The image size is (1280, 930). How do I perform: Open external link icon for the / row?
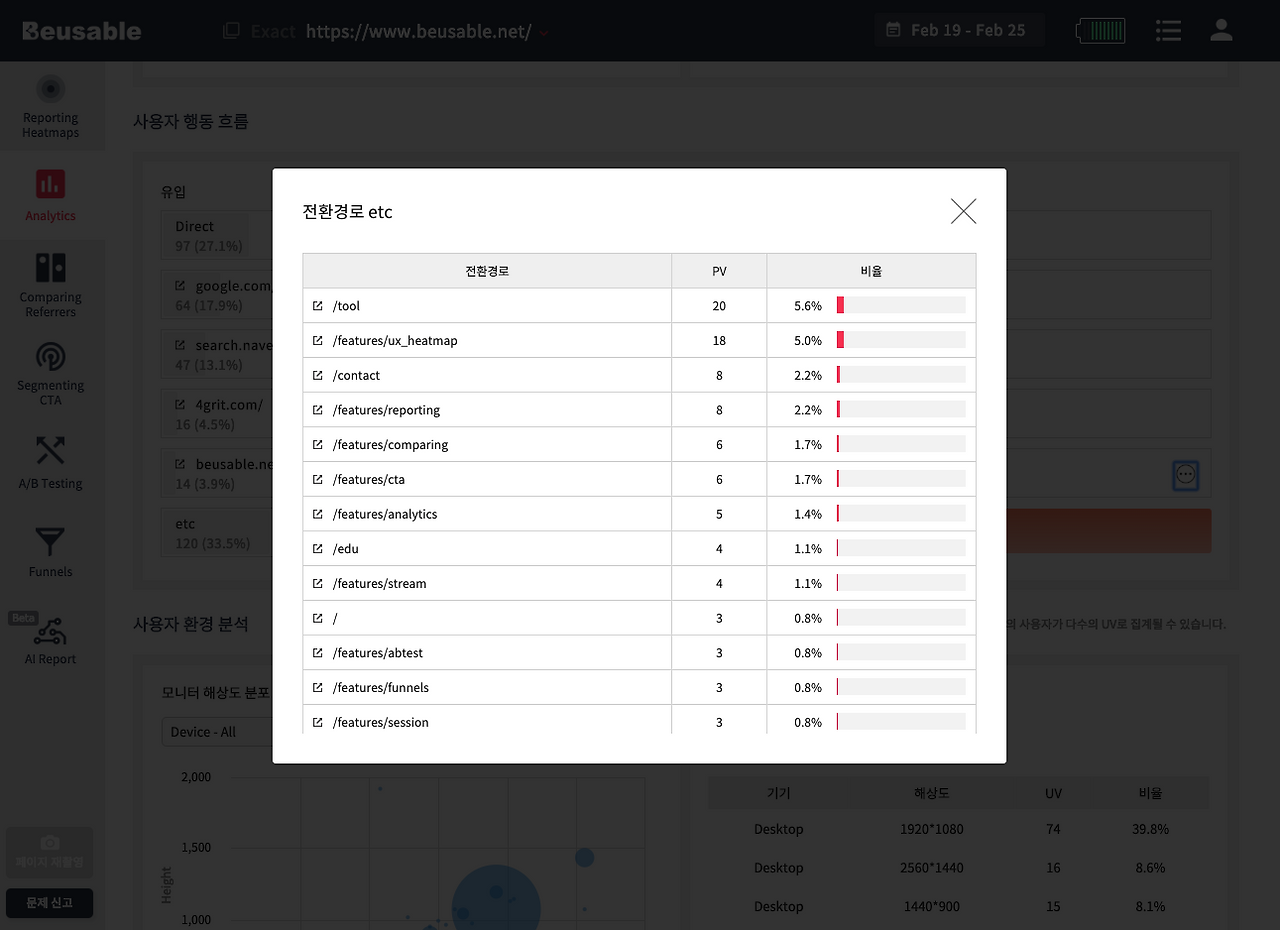[318, 618]
